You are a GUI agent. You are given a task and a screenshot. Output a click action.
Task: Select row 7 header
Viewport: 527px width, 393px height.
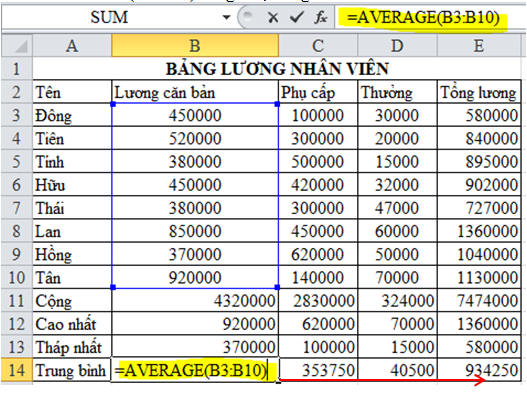(17, 208)
